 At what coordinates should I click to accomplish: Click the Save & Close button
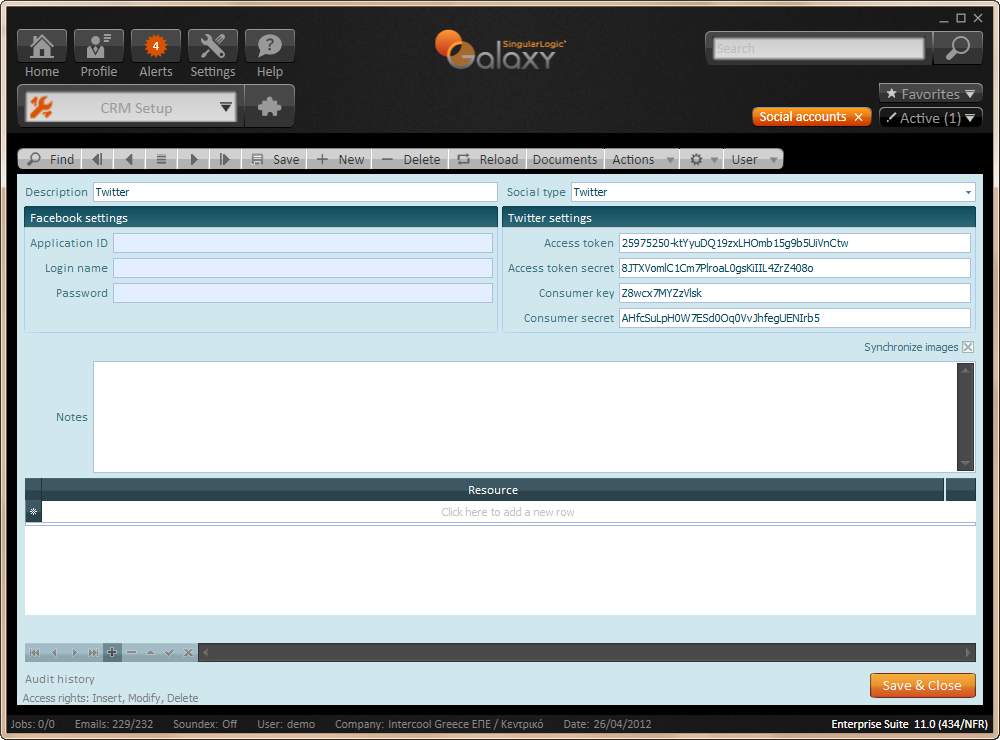click(x=922, y=685)
